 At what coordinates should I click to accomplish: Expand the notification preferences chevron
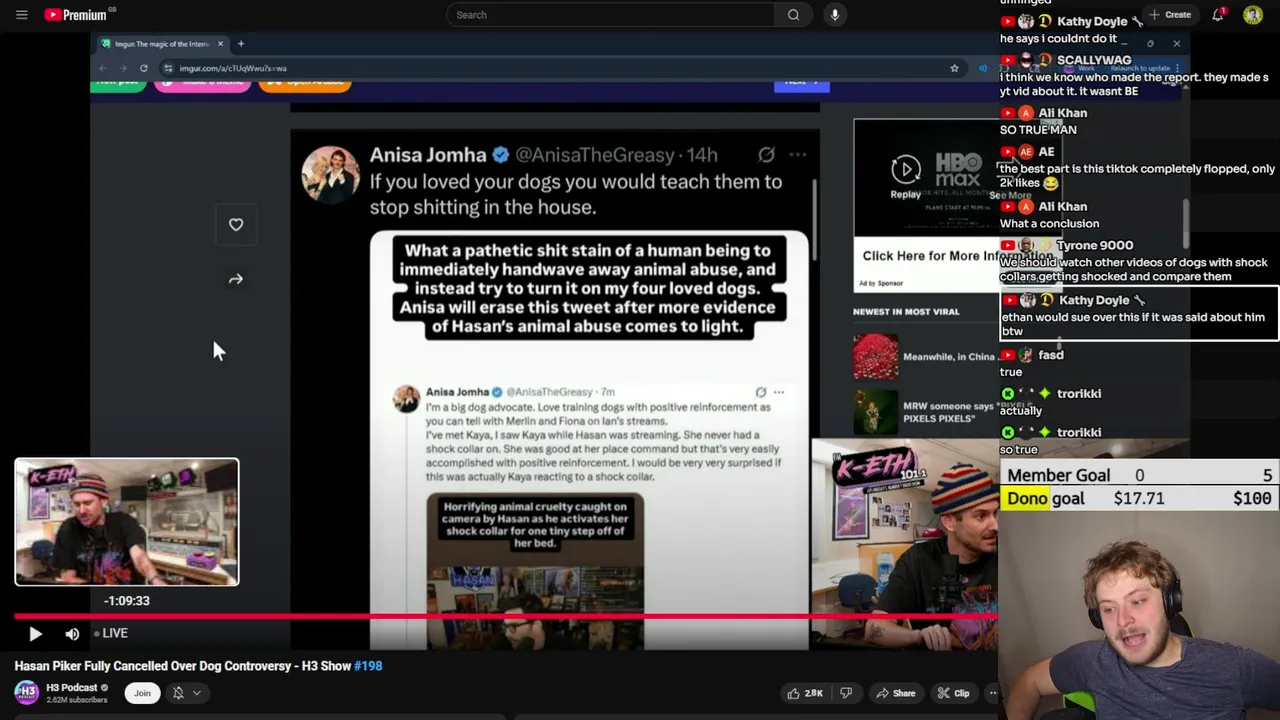(197, 693)
